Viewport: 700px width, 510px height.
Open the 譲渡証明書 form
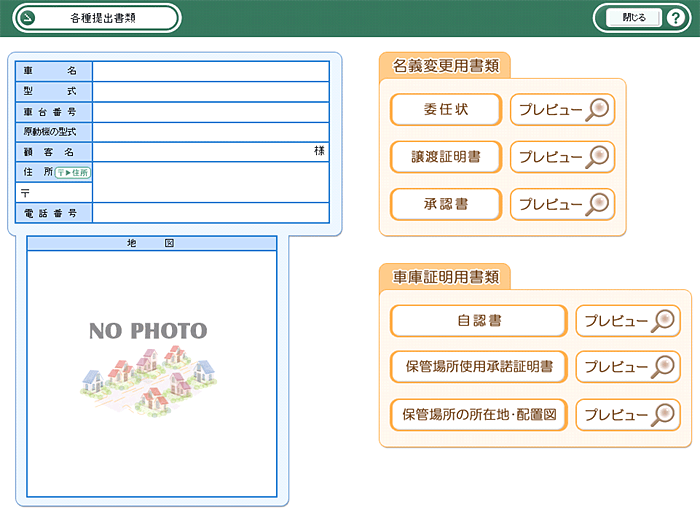pyautogui.click(x=445, y=157)
